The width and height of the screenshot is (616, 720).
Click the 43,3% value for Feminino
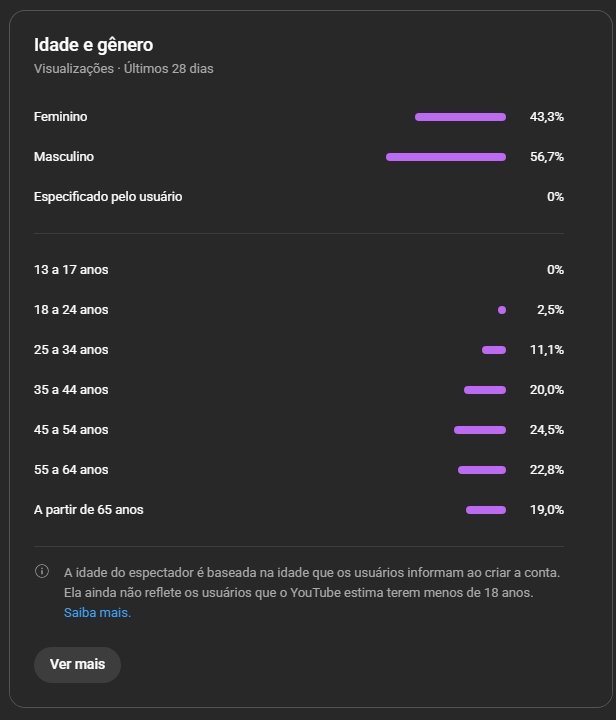pos(547,117)
